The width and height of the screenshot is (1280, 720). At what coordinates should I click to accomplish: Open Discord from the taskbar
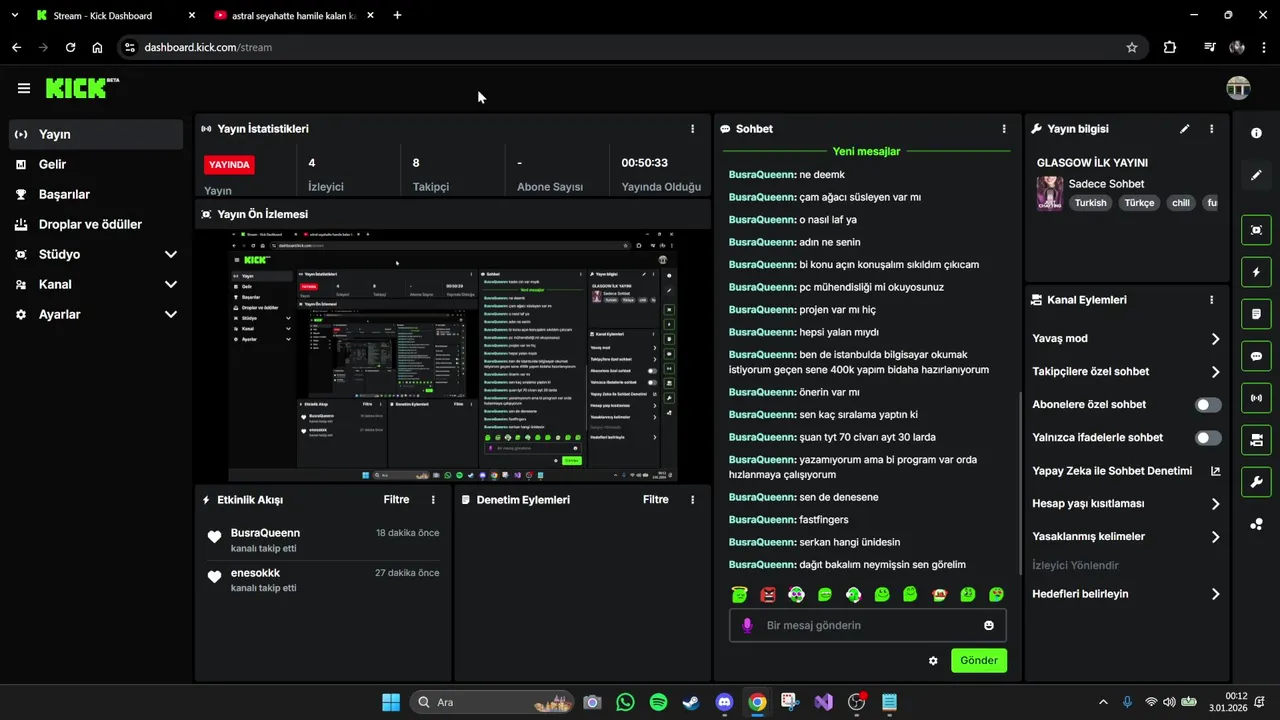(x=725, y=703)
